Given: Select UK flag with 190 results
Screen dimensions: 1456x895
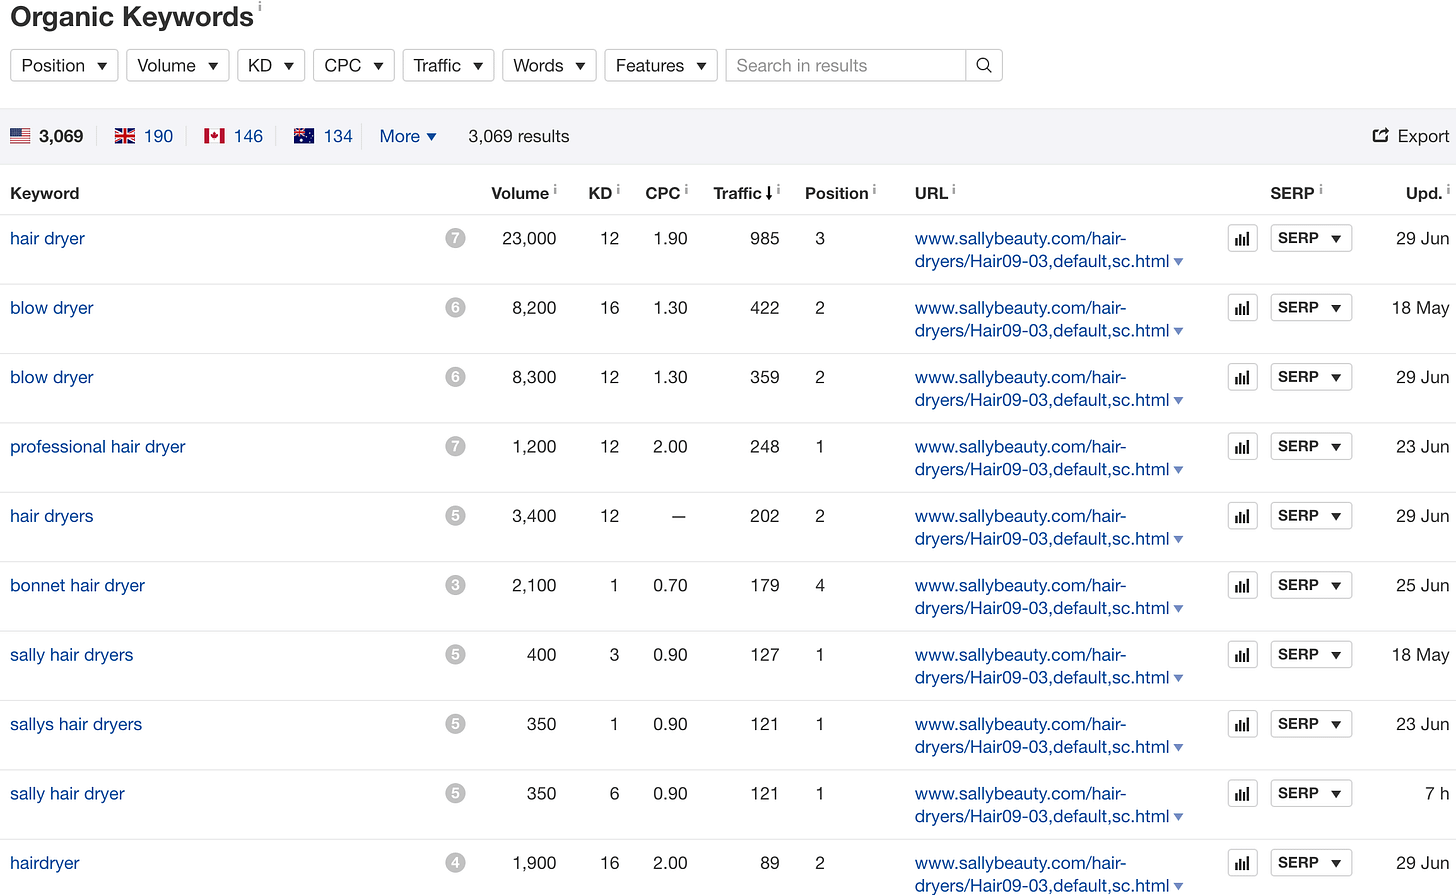Looking at the screenshot, I should tap(144, 136).
